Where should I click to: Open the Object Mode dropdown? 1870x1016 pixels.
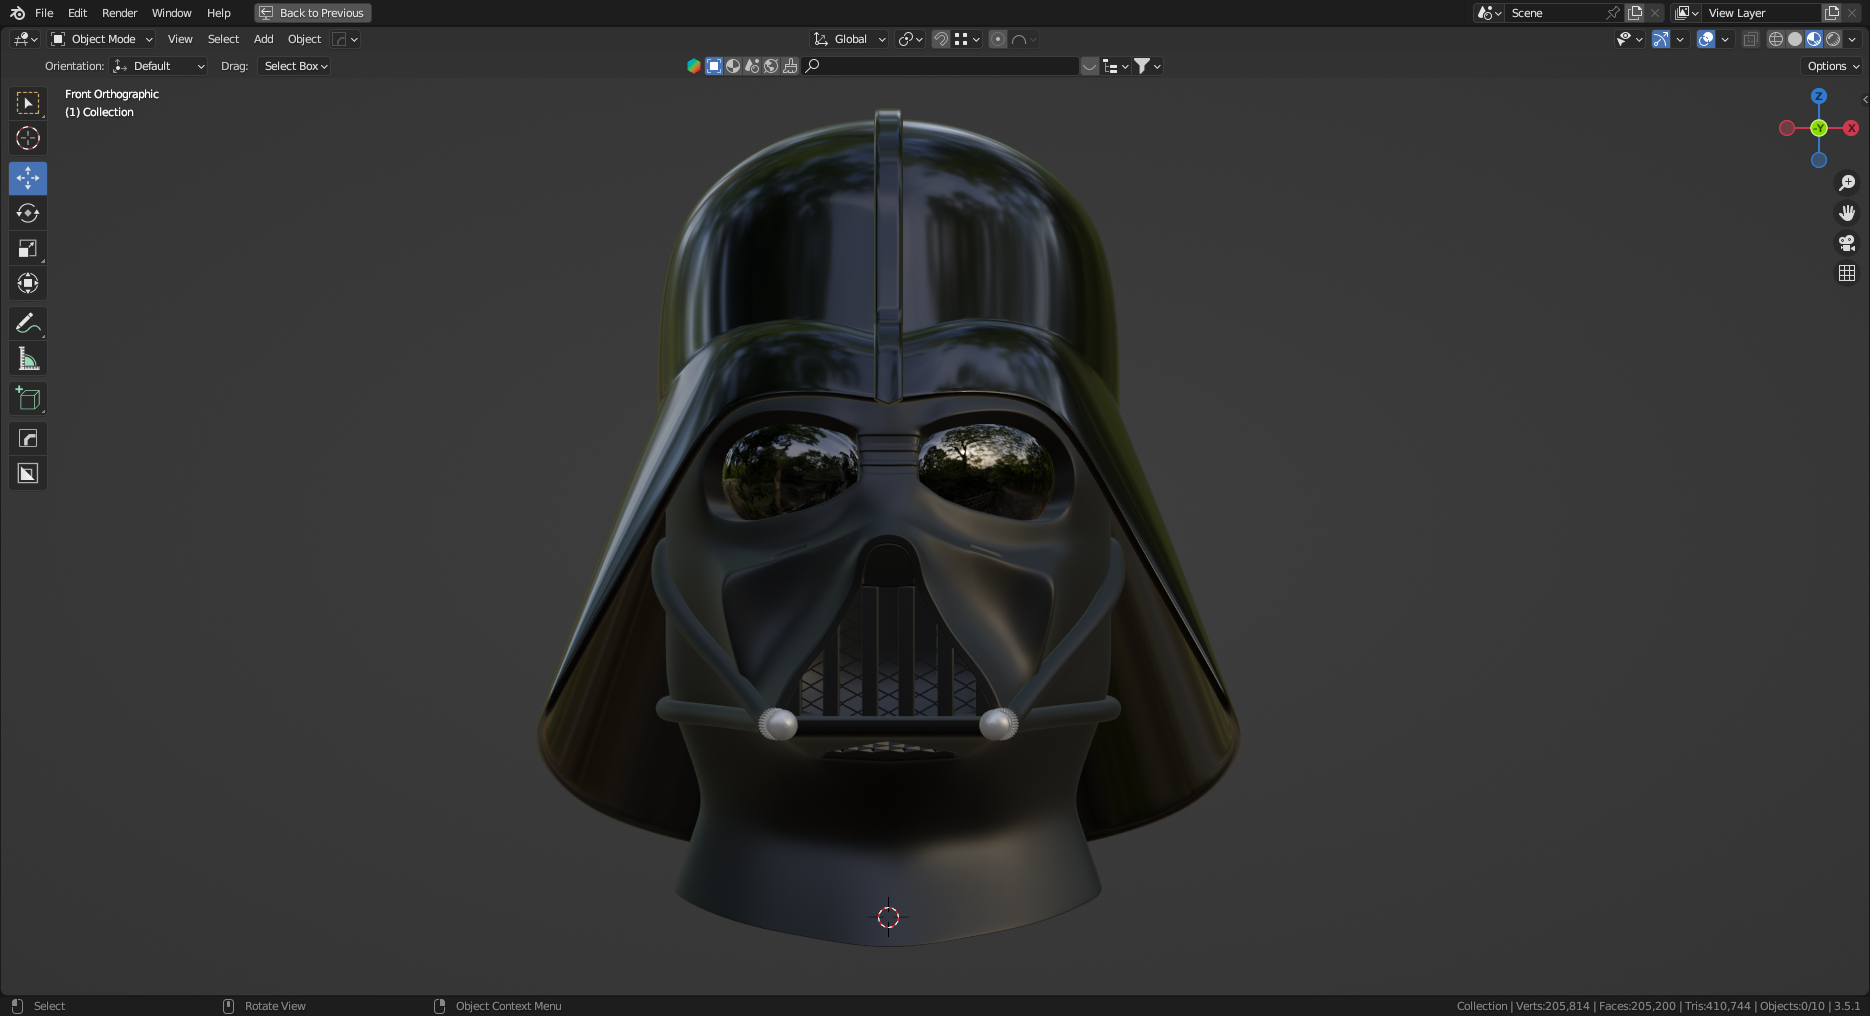[x=102, y=39]
